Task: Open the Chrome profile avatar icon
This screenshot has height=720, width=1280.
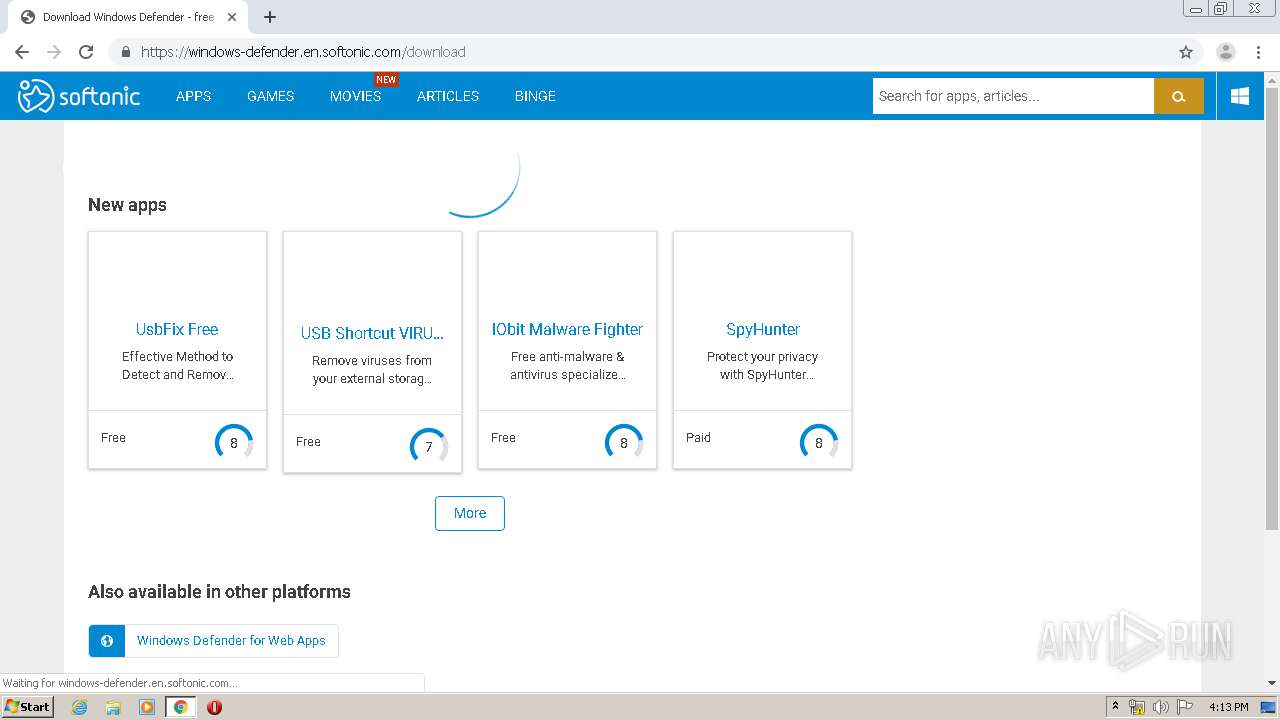Action: (1225, 52)
